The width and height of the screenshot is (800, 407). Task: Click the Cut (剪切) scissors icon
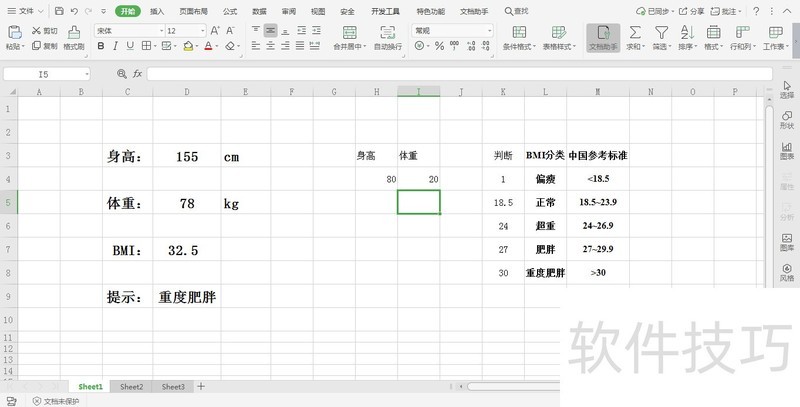[36, 31]
